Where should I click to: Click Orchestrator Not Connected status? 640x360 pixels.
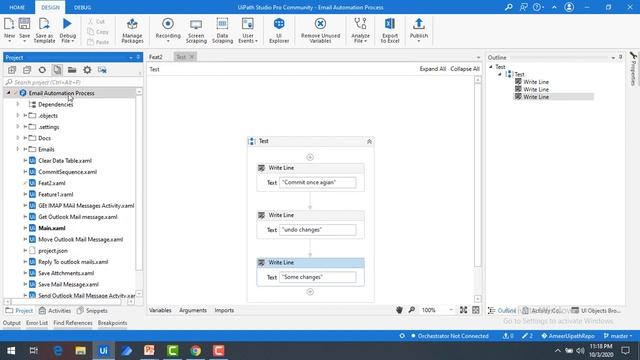tap(449, 336)
